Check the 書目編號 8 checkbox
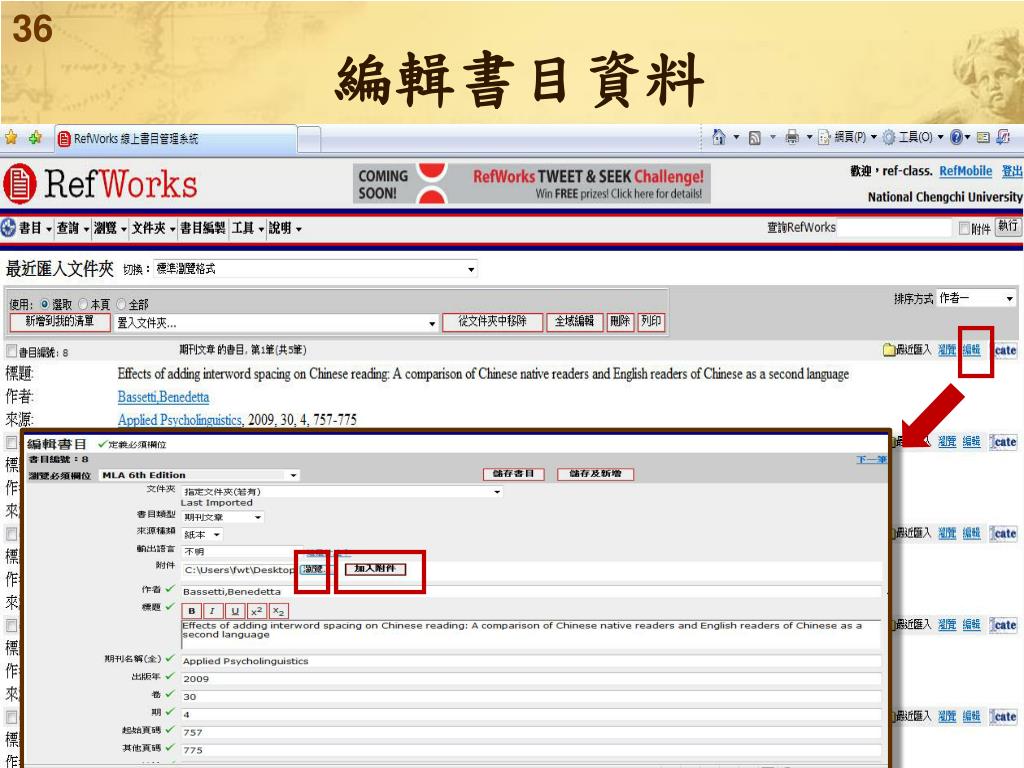Image resolution: width=1024 pixels, height=768 pixels. pyautogui.click(x=11, y=351)
